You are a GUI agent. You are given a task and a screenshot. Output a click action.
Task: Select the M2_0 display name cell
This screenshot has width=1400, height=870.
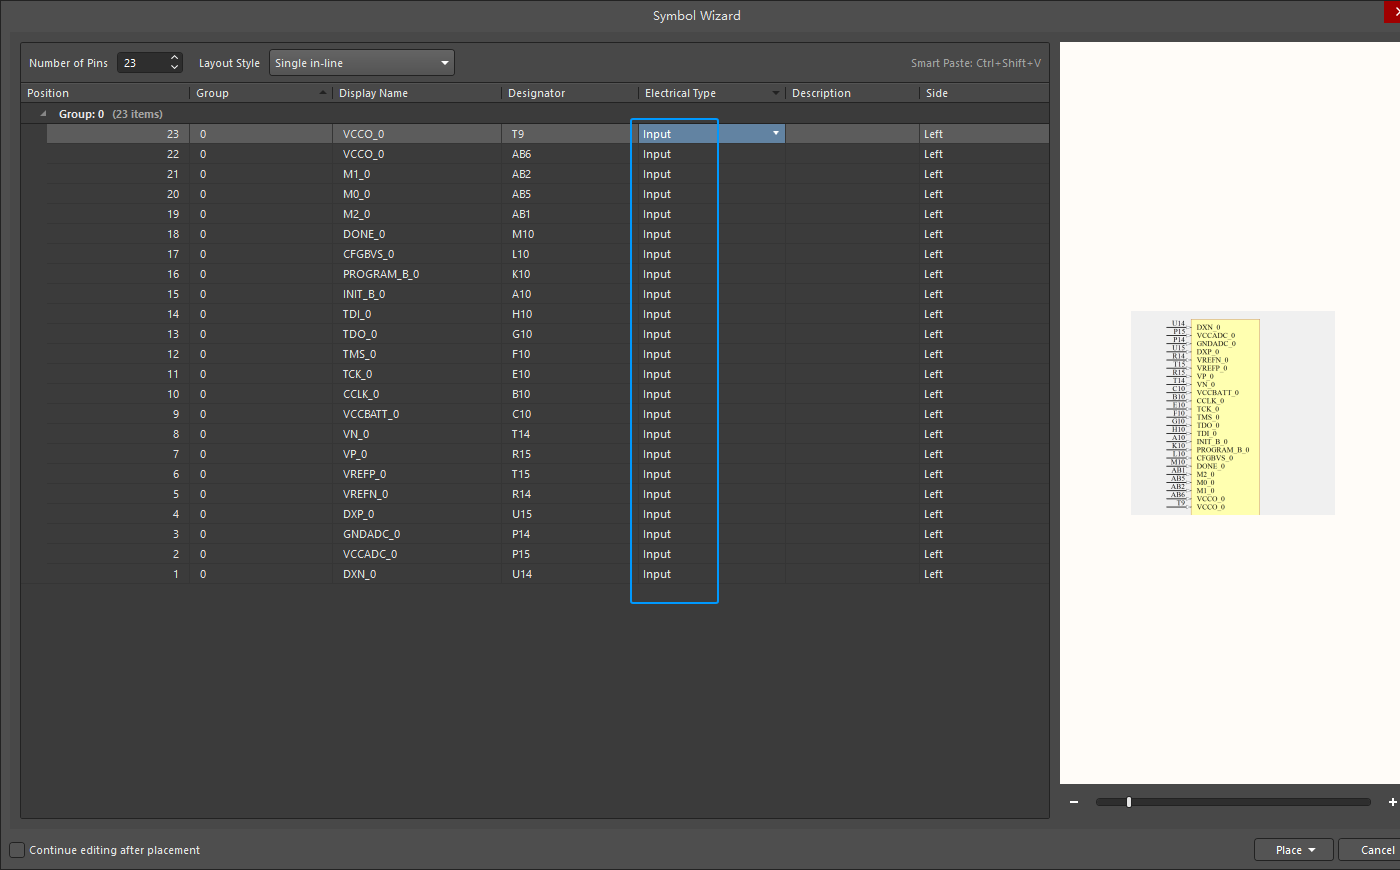point(417,214)
